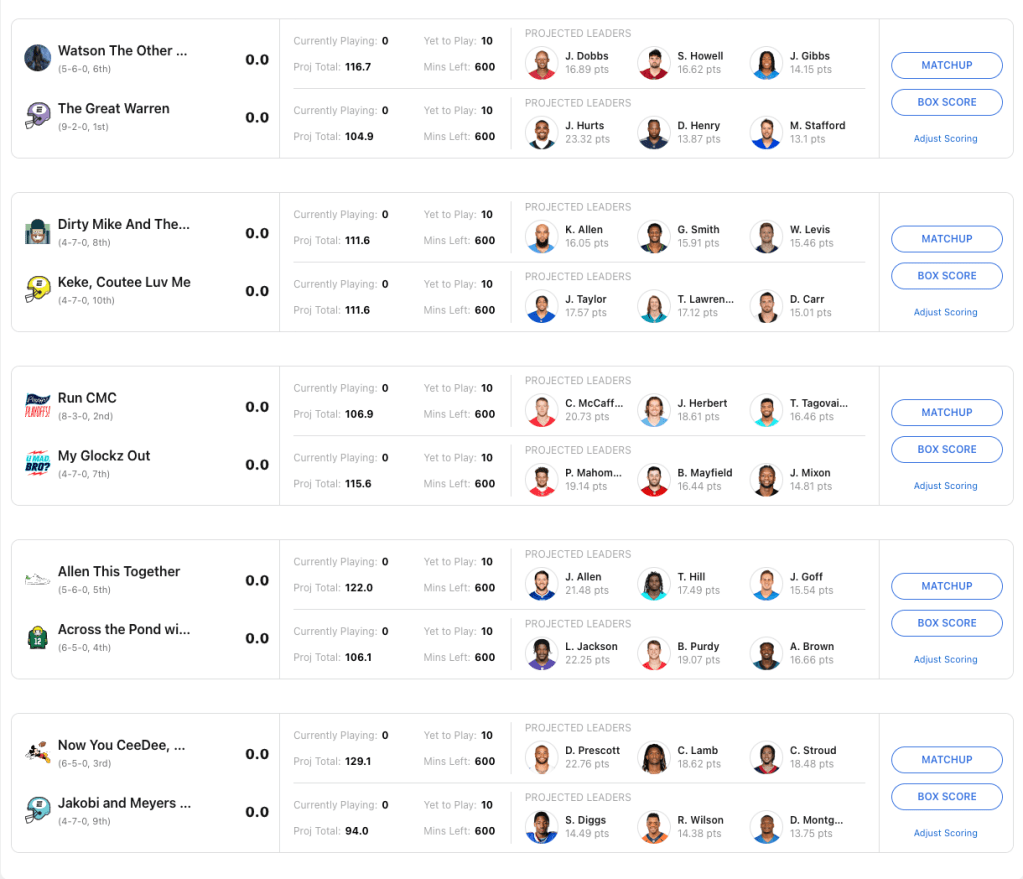Open L. Jackson player headshot
Screen dimensions: 1023x879
tap(541, 654)
